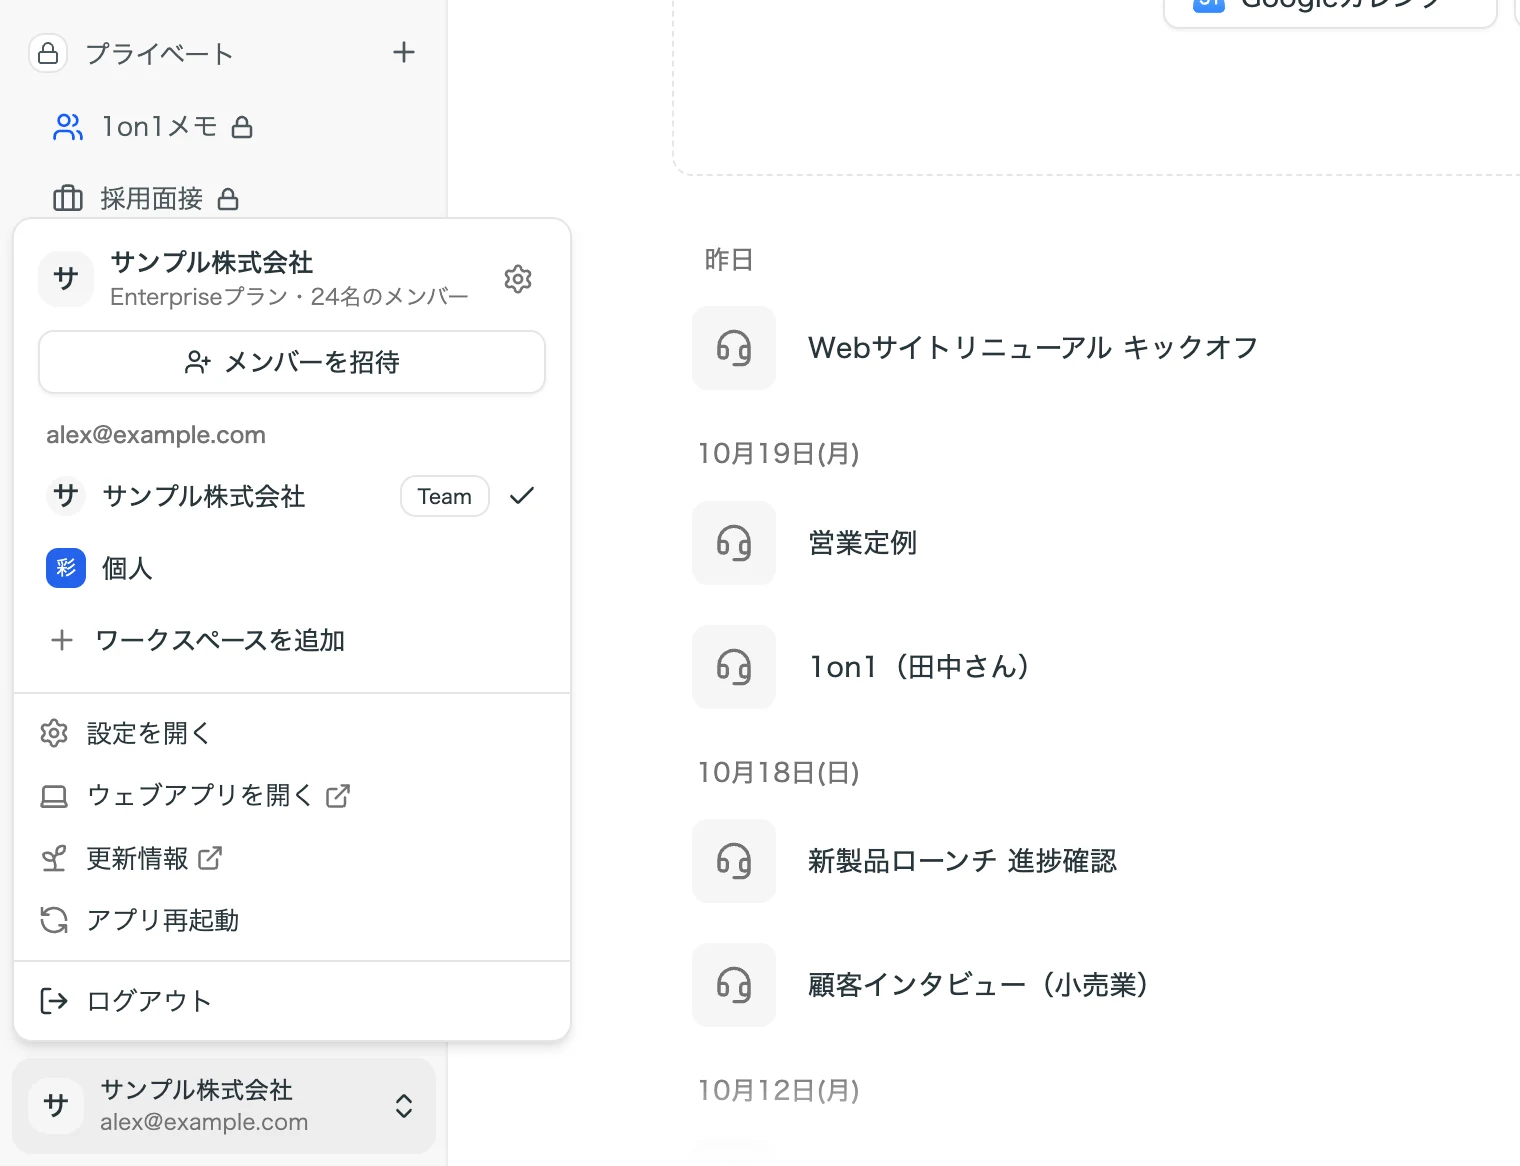Collapse workspace switcher at sidebar bottom

[224, 1106]
